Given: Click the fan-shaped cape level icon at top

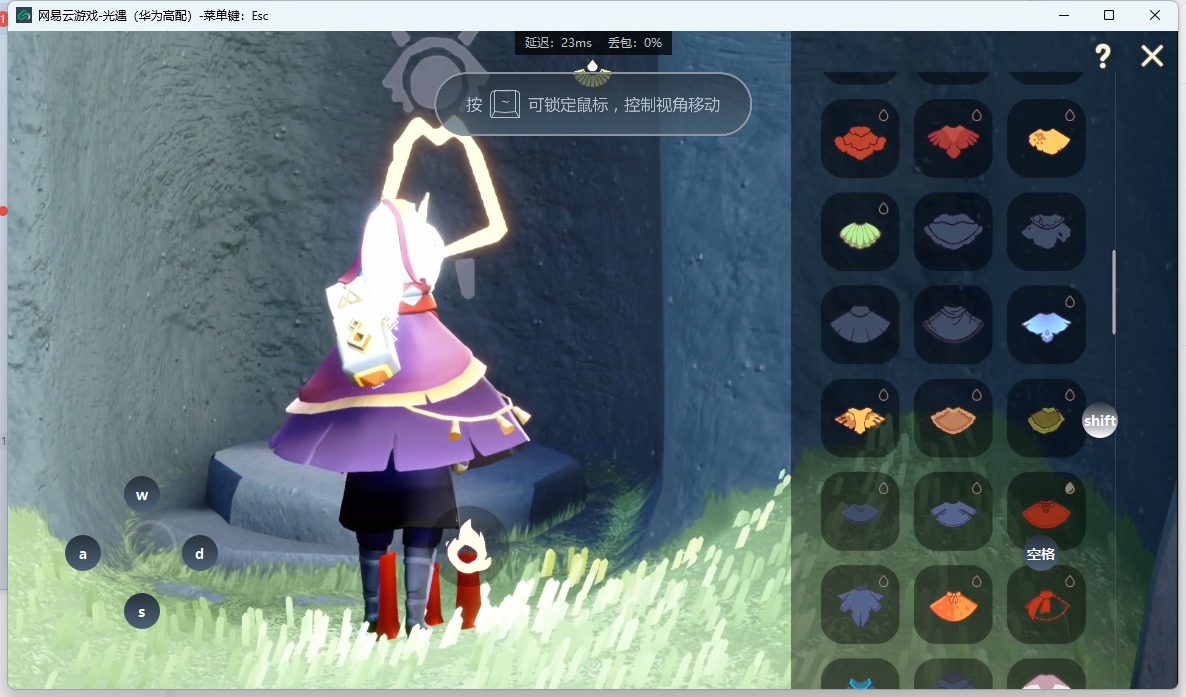Looking at the screenshot, I should [592, 73].
